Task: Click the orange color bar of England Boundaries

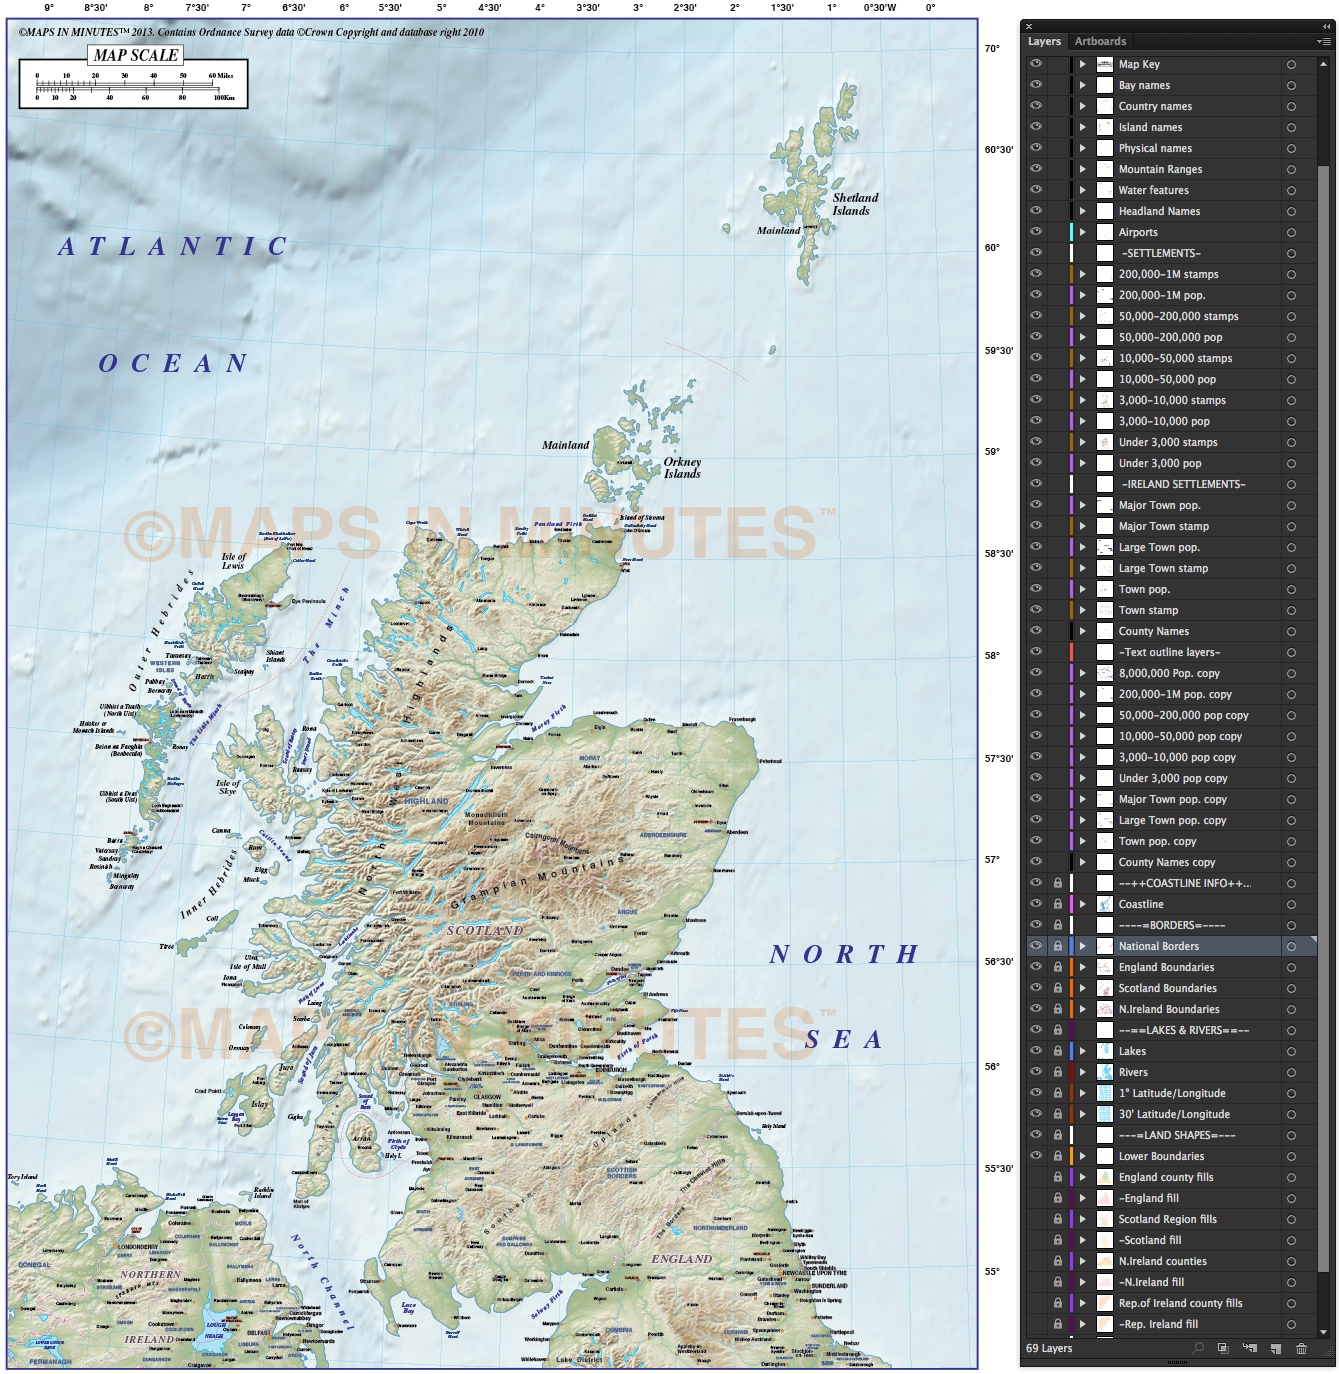Action: (1073, 967)
